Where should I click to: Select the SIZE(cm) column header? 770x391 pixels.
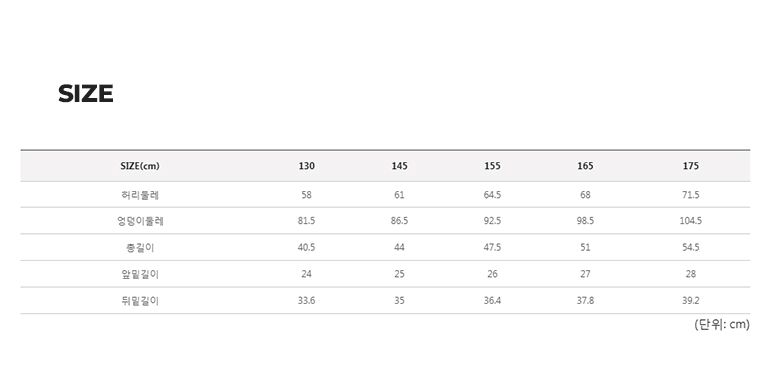click(x=140, y=166)
